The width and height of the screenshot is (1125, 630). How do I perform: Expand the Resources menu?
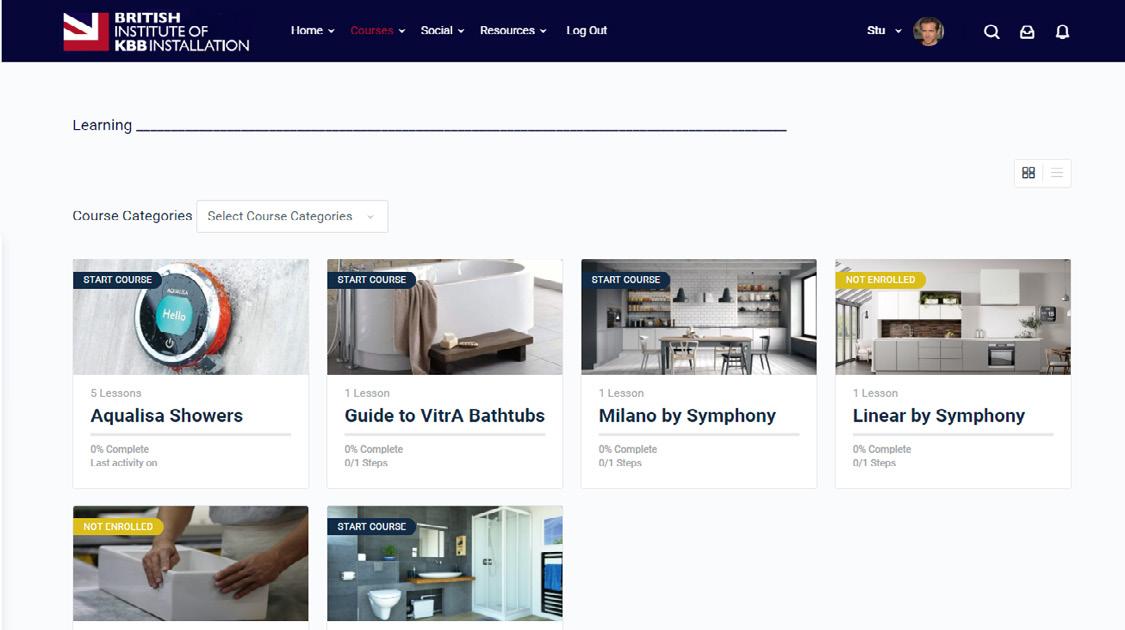(x=513, y=30)
